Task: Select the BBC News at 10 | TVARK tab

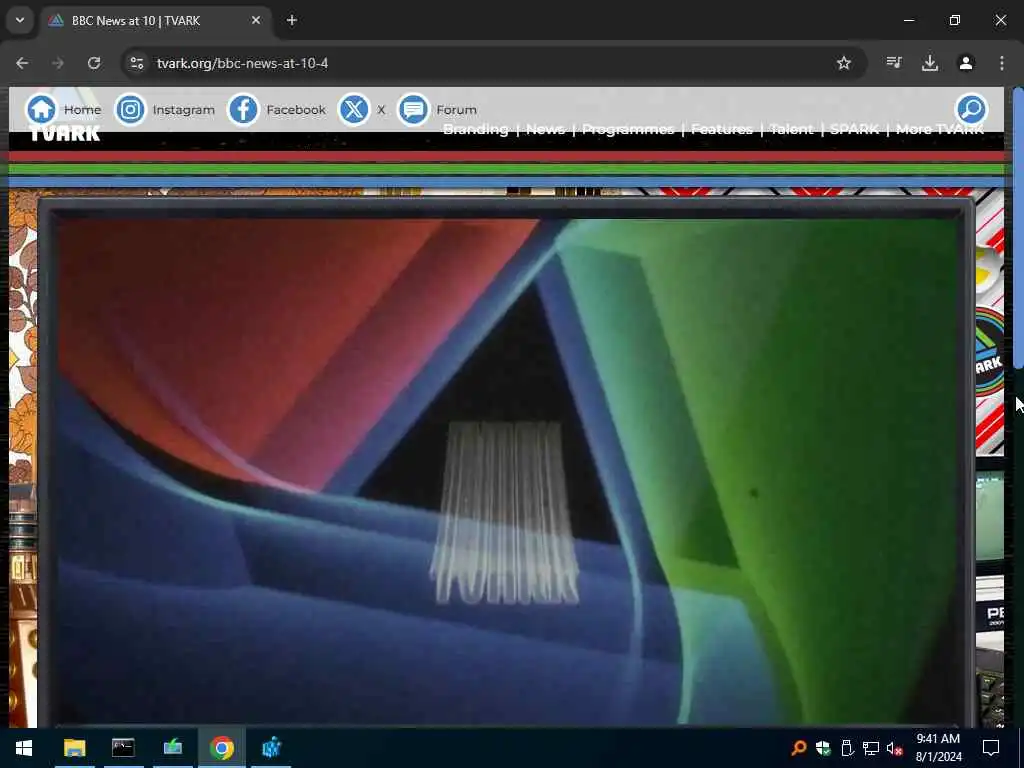Action: point(155,21)
